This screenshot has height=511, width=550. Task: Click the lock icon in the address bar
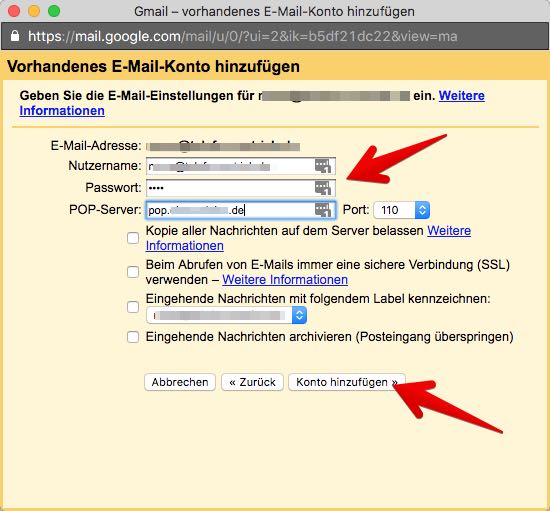click(15, 36)
